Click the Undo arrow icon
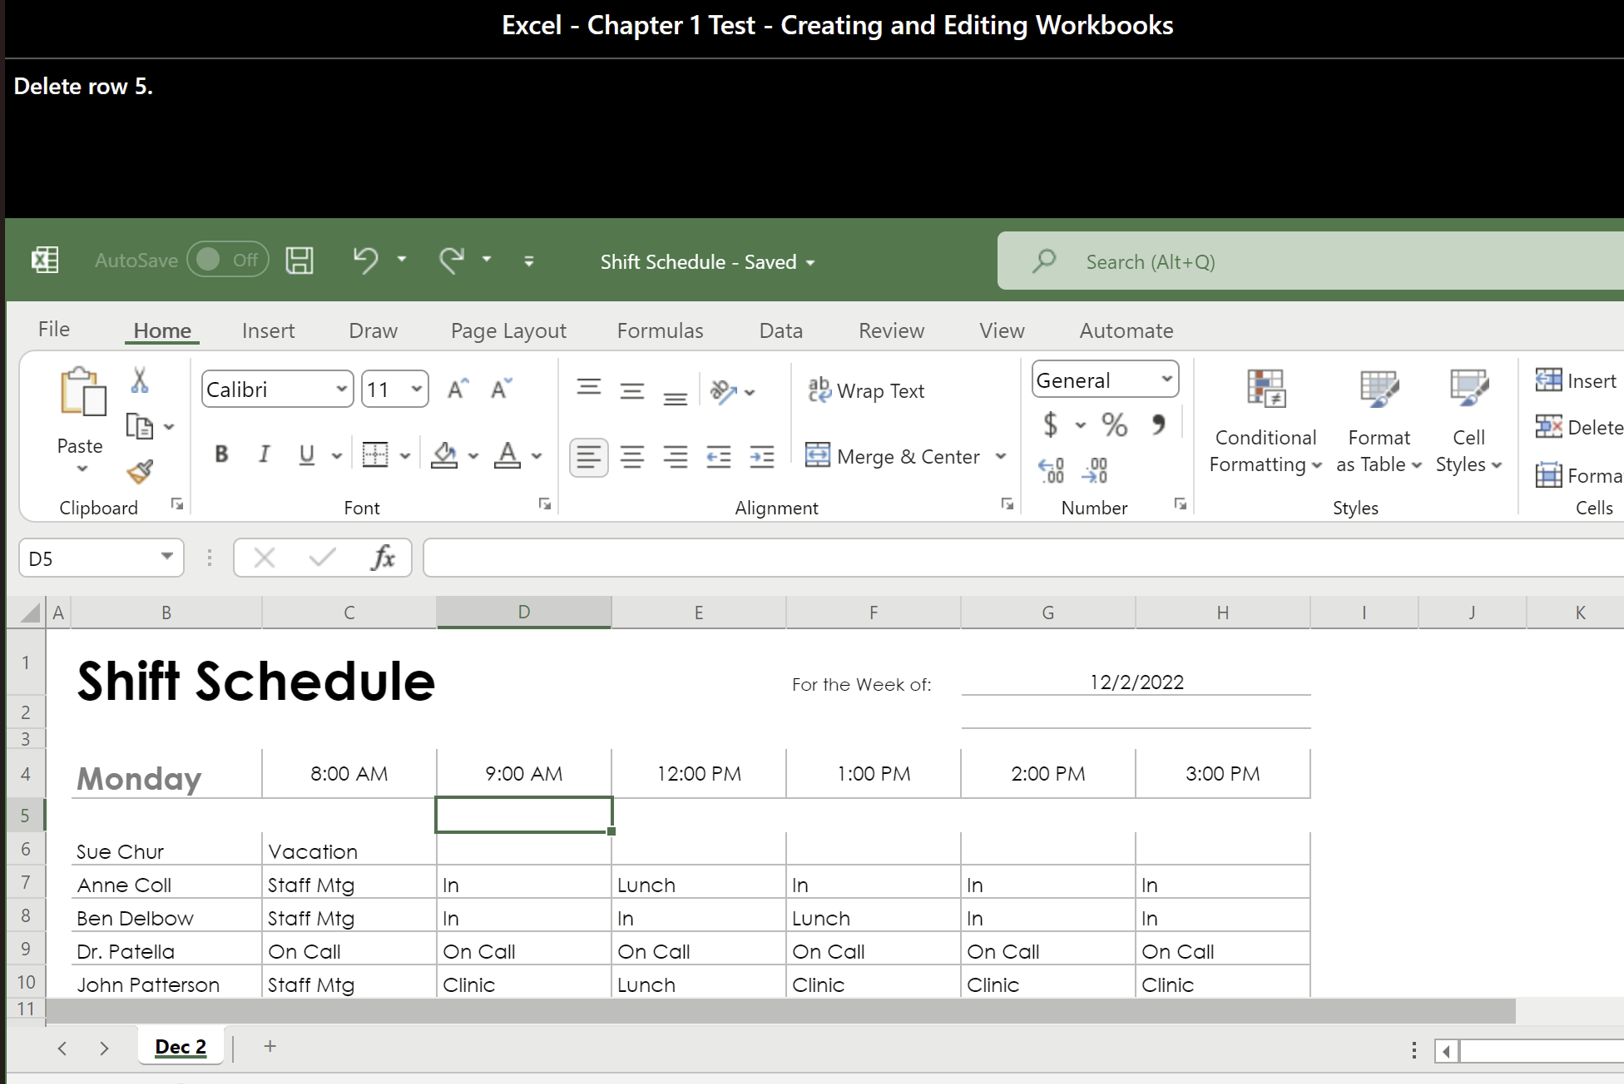1624x1084 pixels. click(x=365, y=260)
